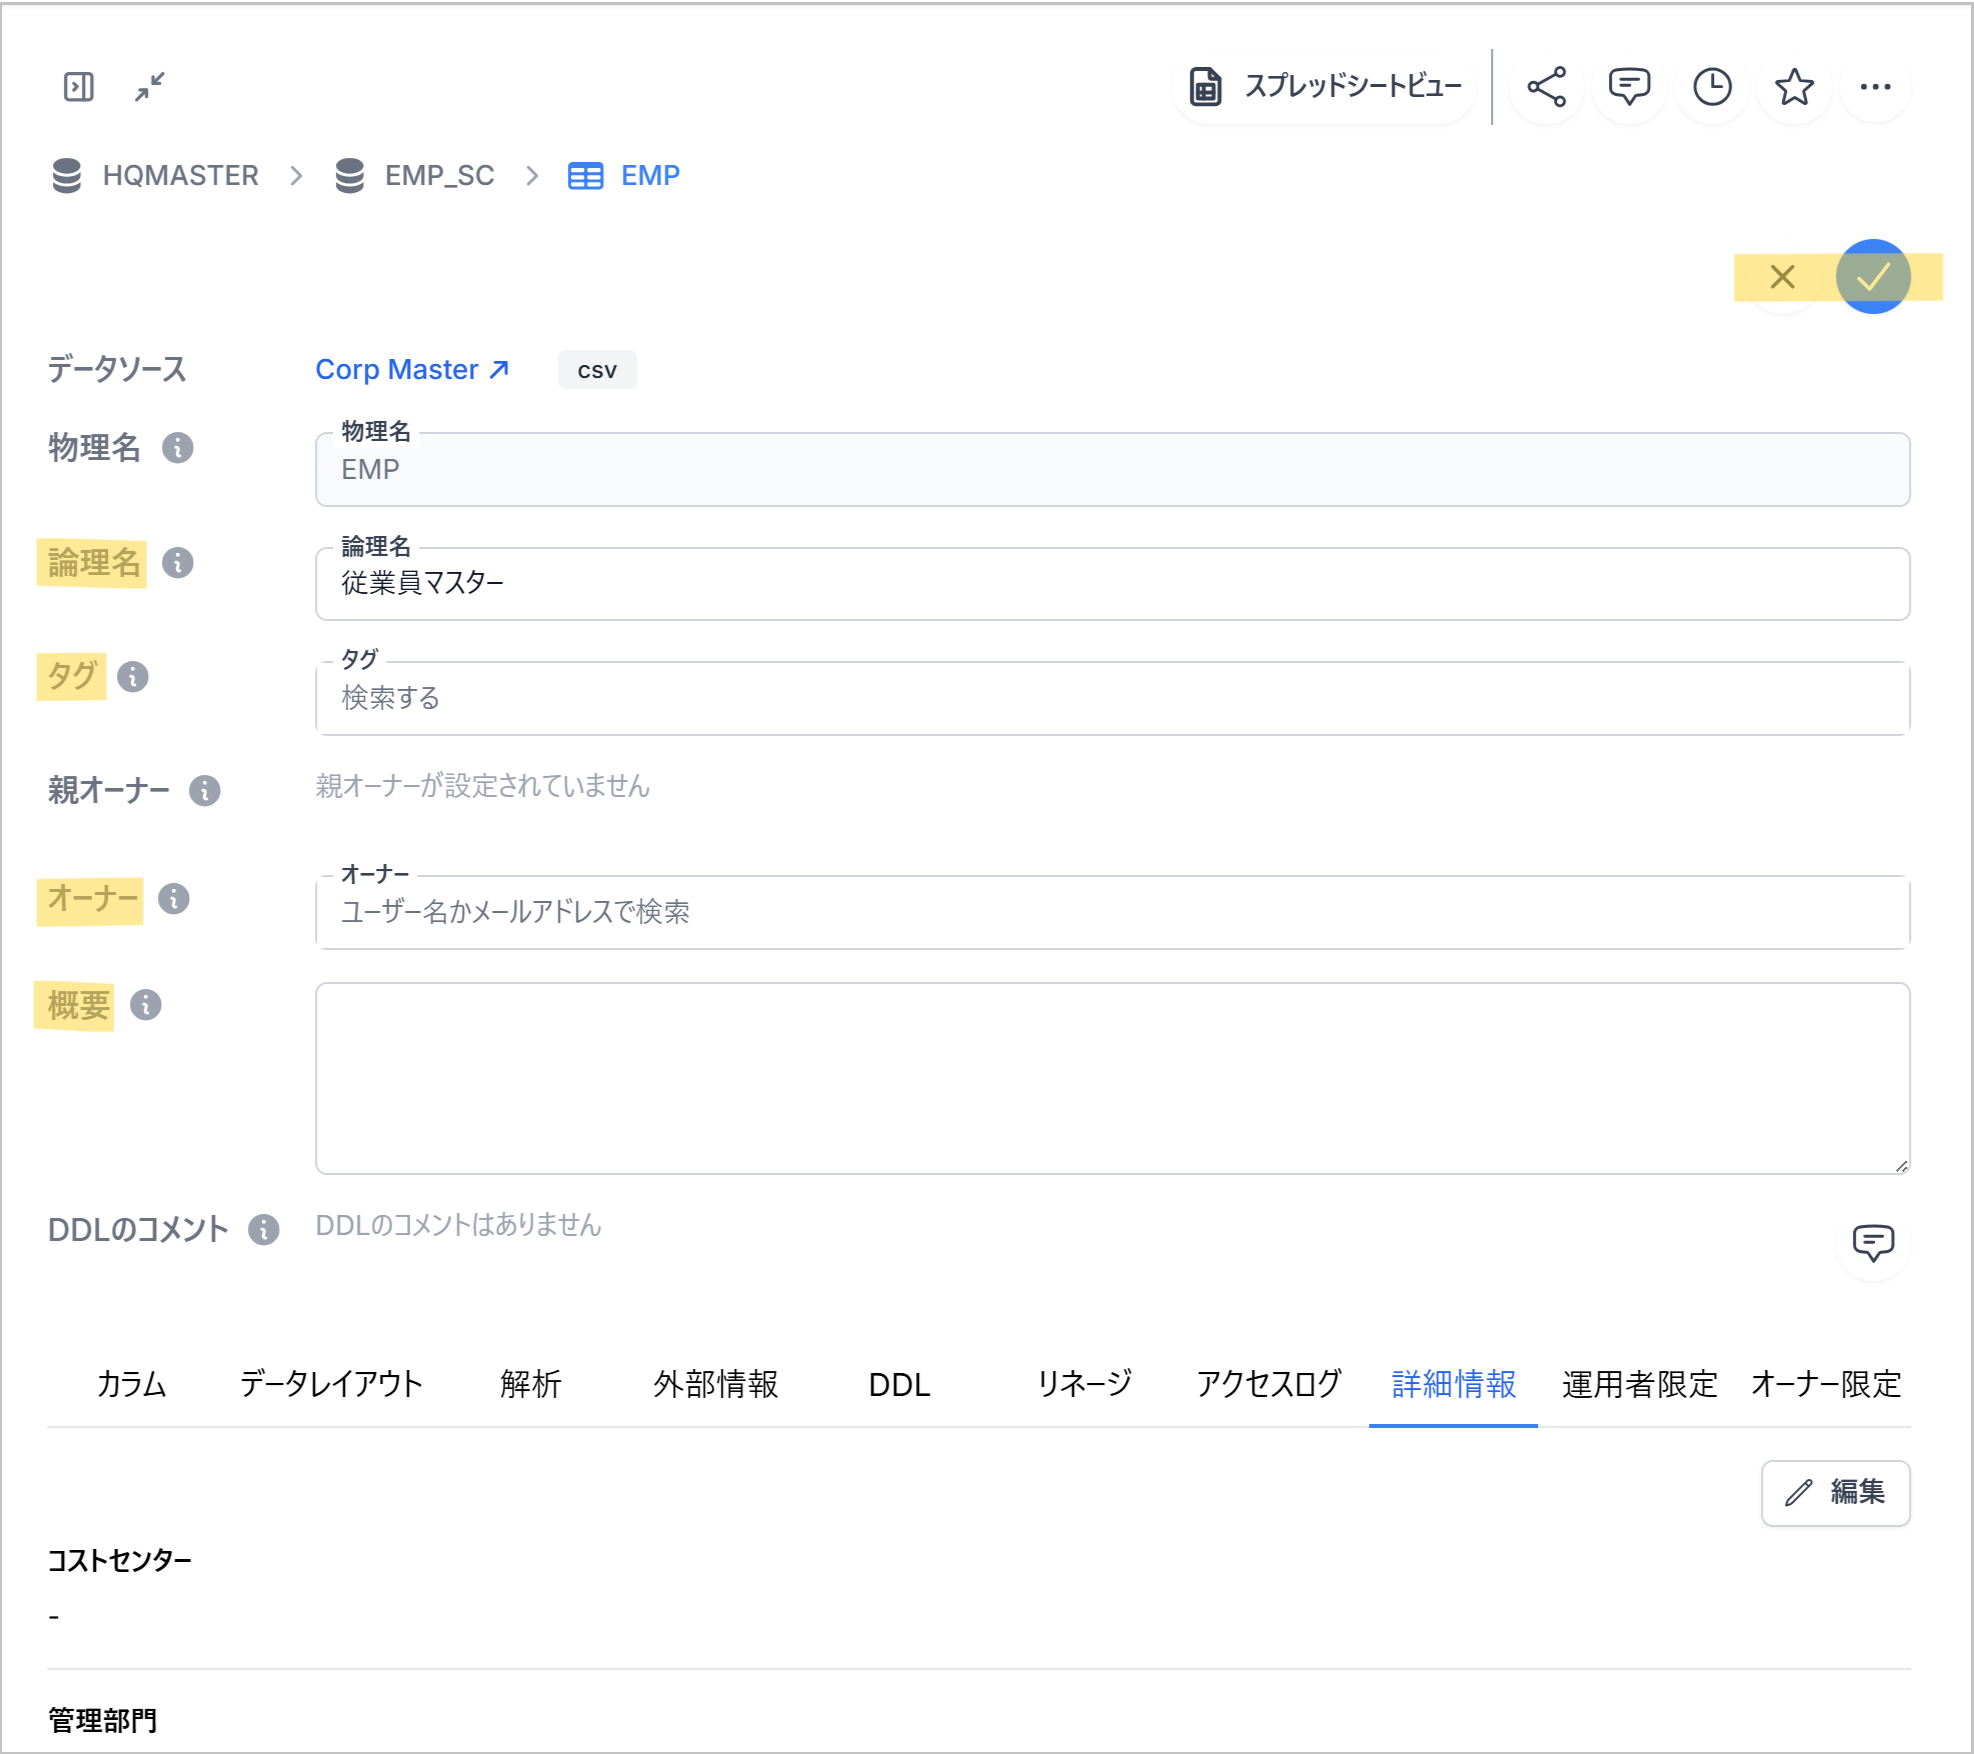Open the more options ellipsis menu
Image resolution: width=1974 pixels, height=1754 pixels.
point(1875,87)
